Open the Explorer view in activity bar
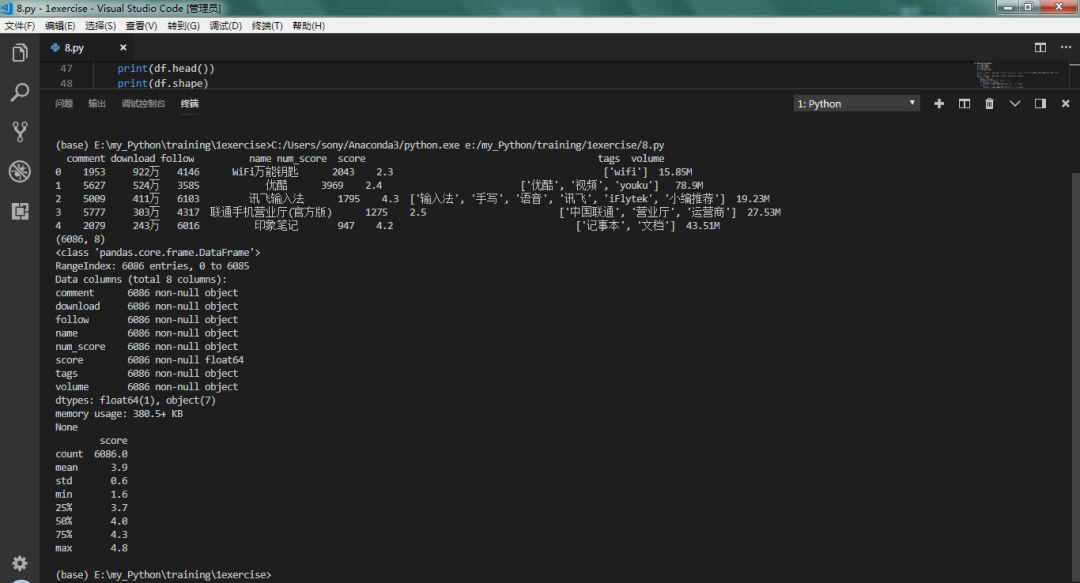The image size is (1080, 583). click(x=20, y=53)
